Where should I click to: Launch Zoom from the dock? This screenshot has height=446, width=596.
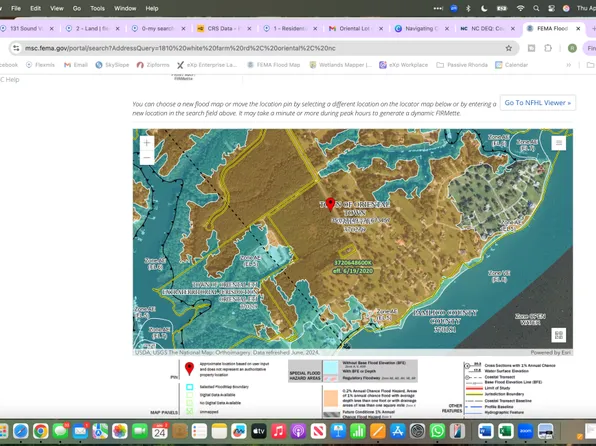(x=525, y=431)
